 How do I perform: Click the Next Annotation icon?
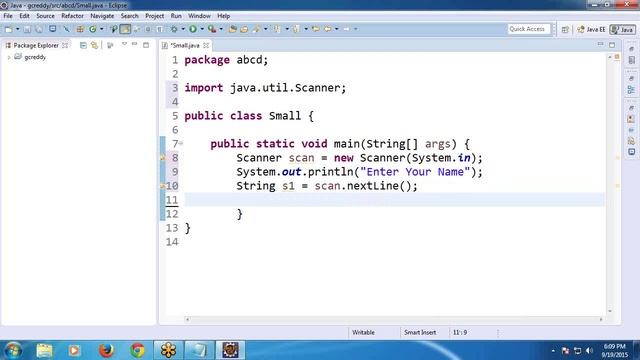[x=278, y=29]
